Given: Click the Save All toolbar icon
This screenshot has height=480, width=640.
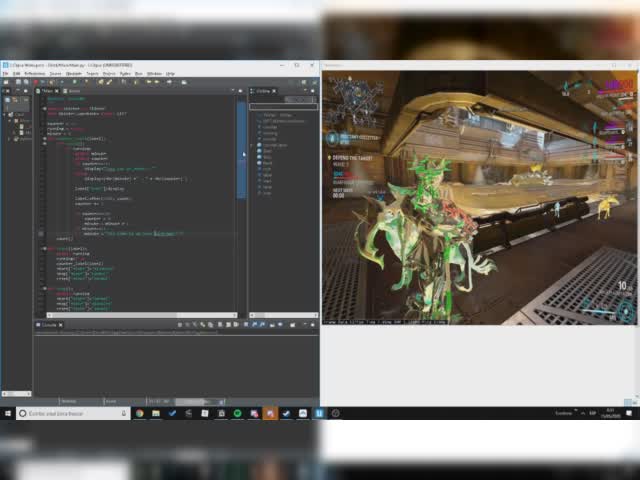Looking at the screenshot, I should coord(26,82).
